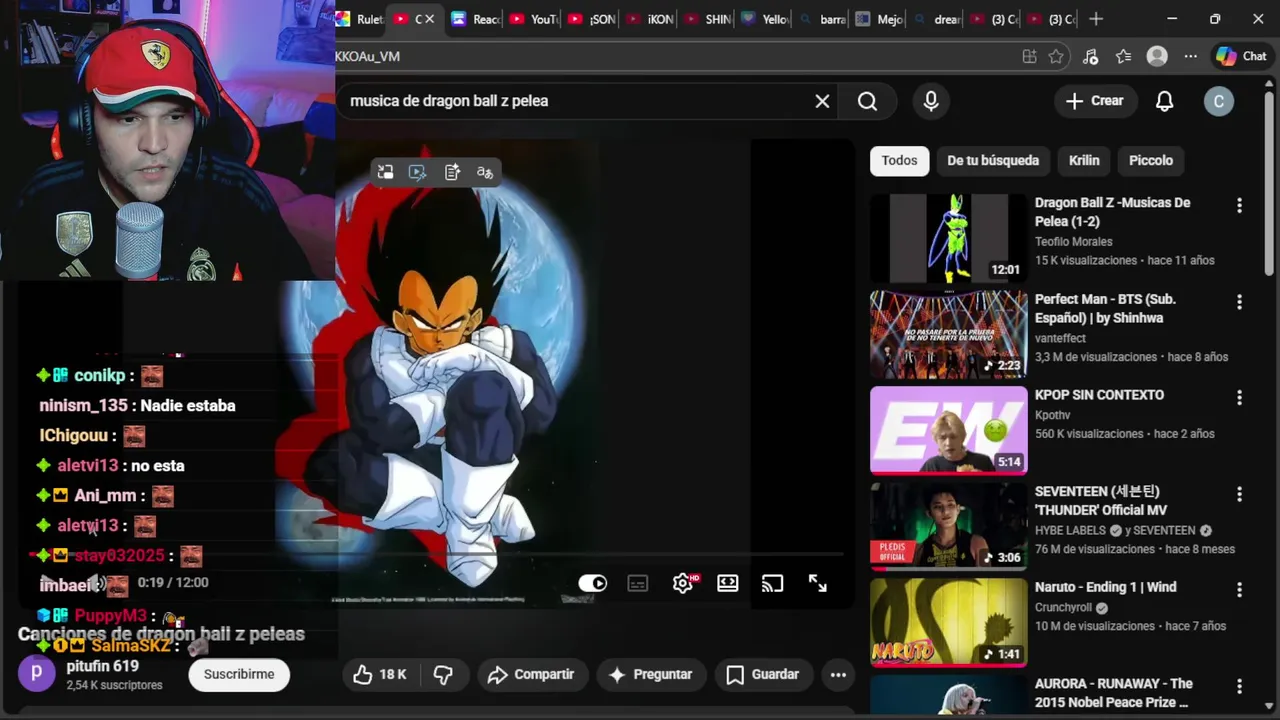Select the De tu búsqueda chip
The height and width of the screenshot is (720, 1280).
tap(993, 160)
